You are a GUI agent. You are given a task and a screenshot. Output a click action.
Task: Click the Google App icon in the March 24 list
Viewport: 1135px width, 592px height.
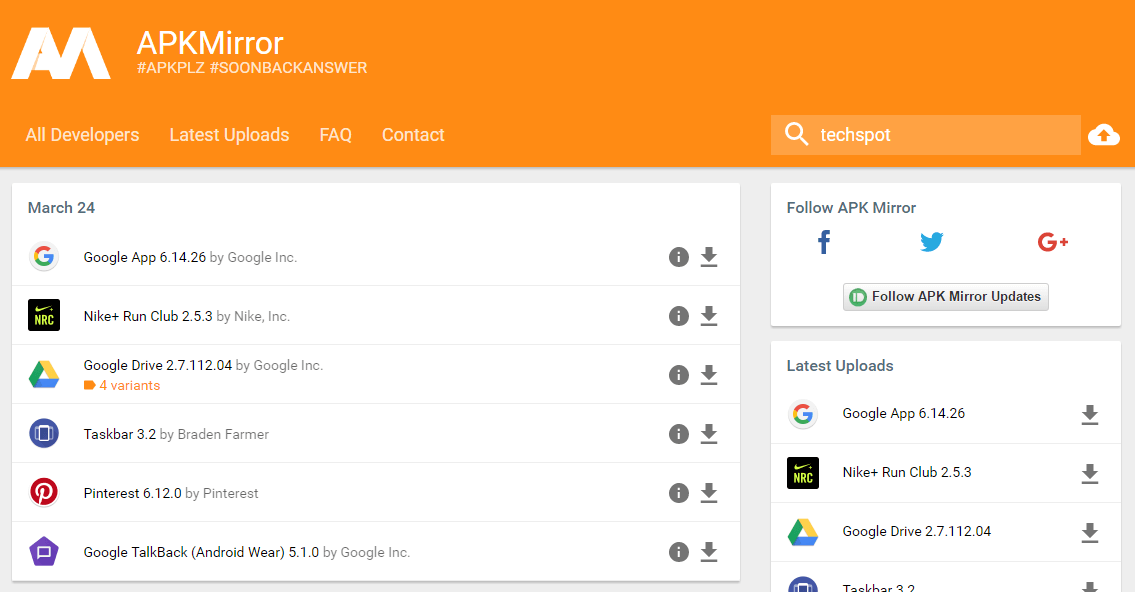tap(43, 256)
